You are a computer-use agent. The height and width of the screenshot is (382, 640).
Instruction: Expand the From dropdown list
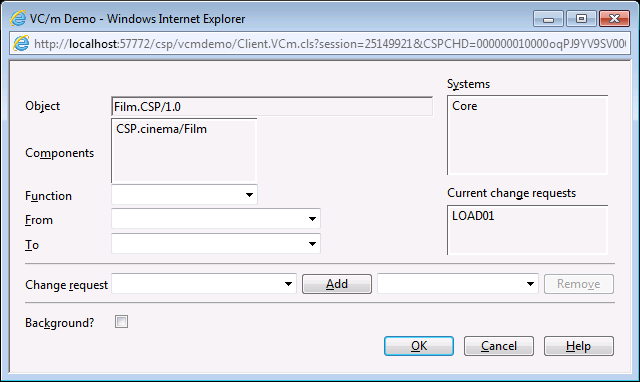point(216,219)
